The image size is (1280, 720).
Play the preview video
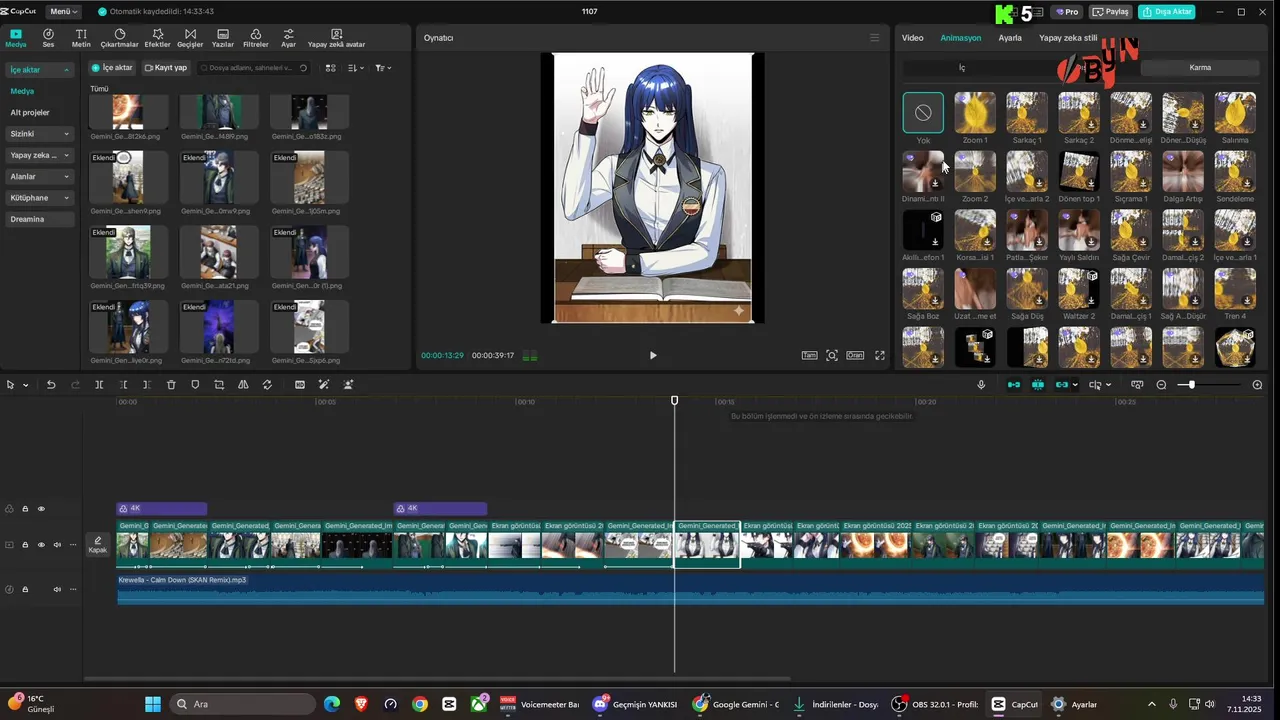(653, 355)
